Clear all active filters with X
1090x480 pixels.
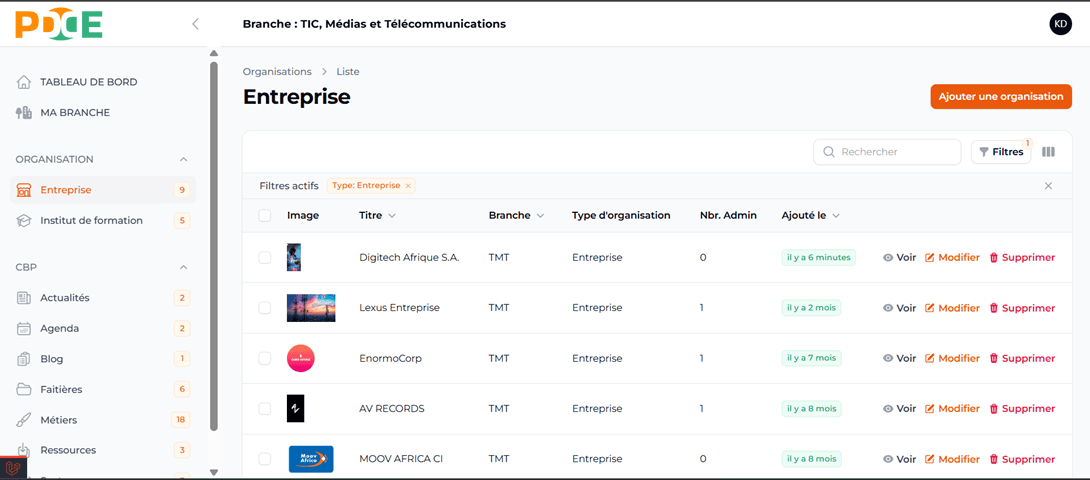point(1048,186)
